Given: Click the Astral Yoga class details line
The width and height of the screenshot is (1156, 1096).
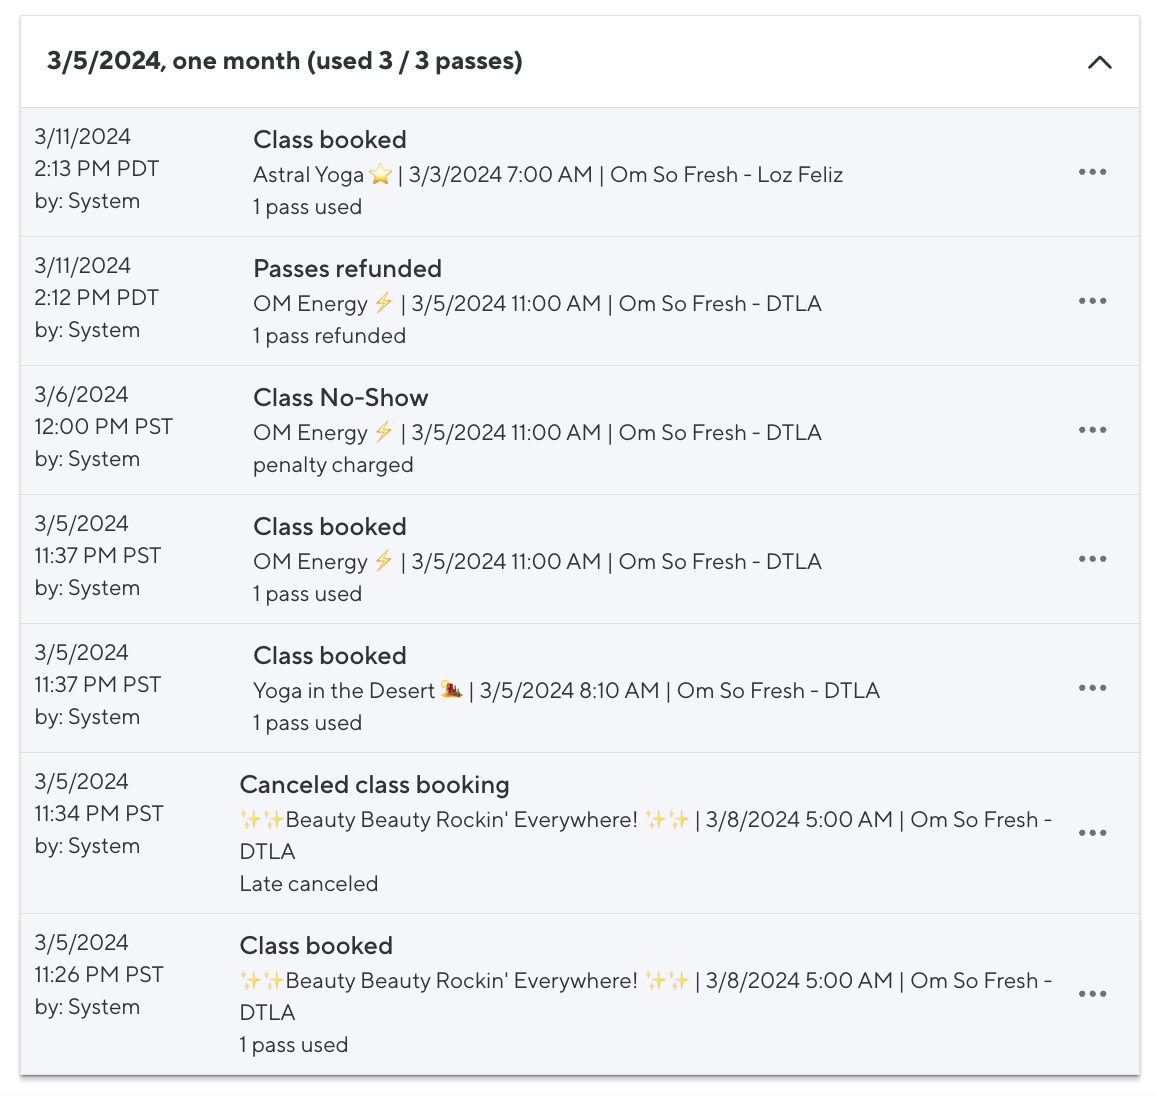Looking at the screenshot, I should 547,175.
